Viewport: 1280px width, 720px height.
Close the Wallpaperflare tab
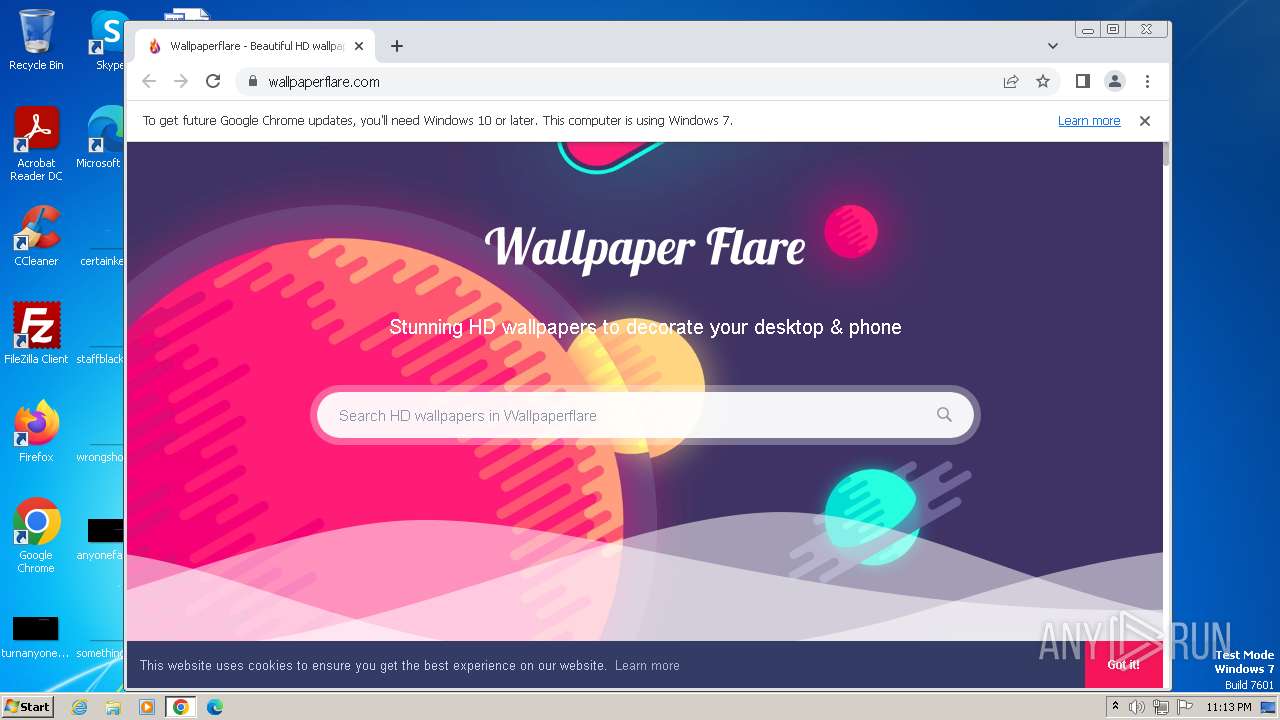359,46
